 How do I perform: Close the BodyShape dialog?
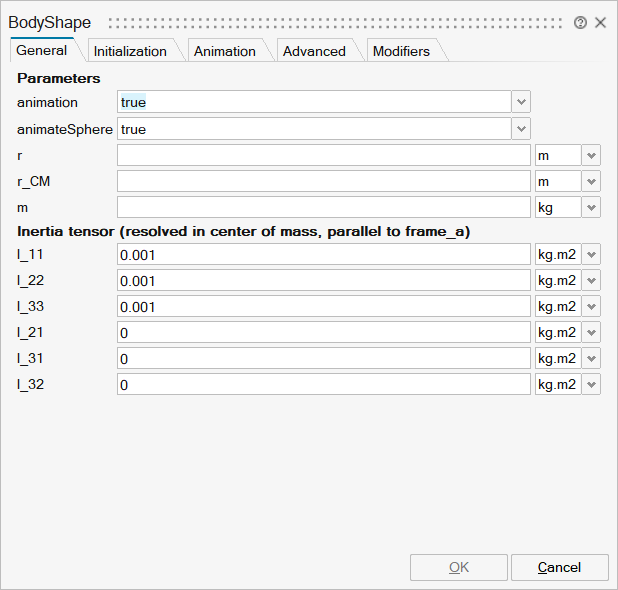[x=600, y=22]
